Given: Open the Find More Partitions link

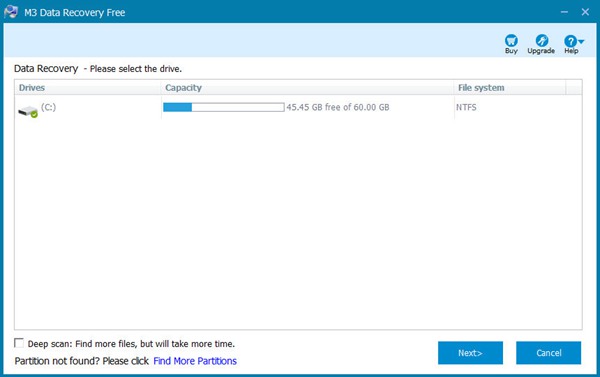Looking at the screenshot, I should point(195,361).
